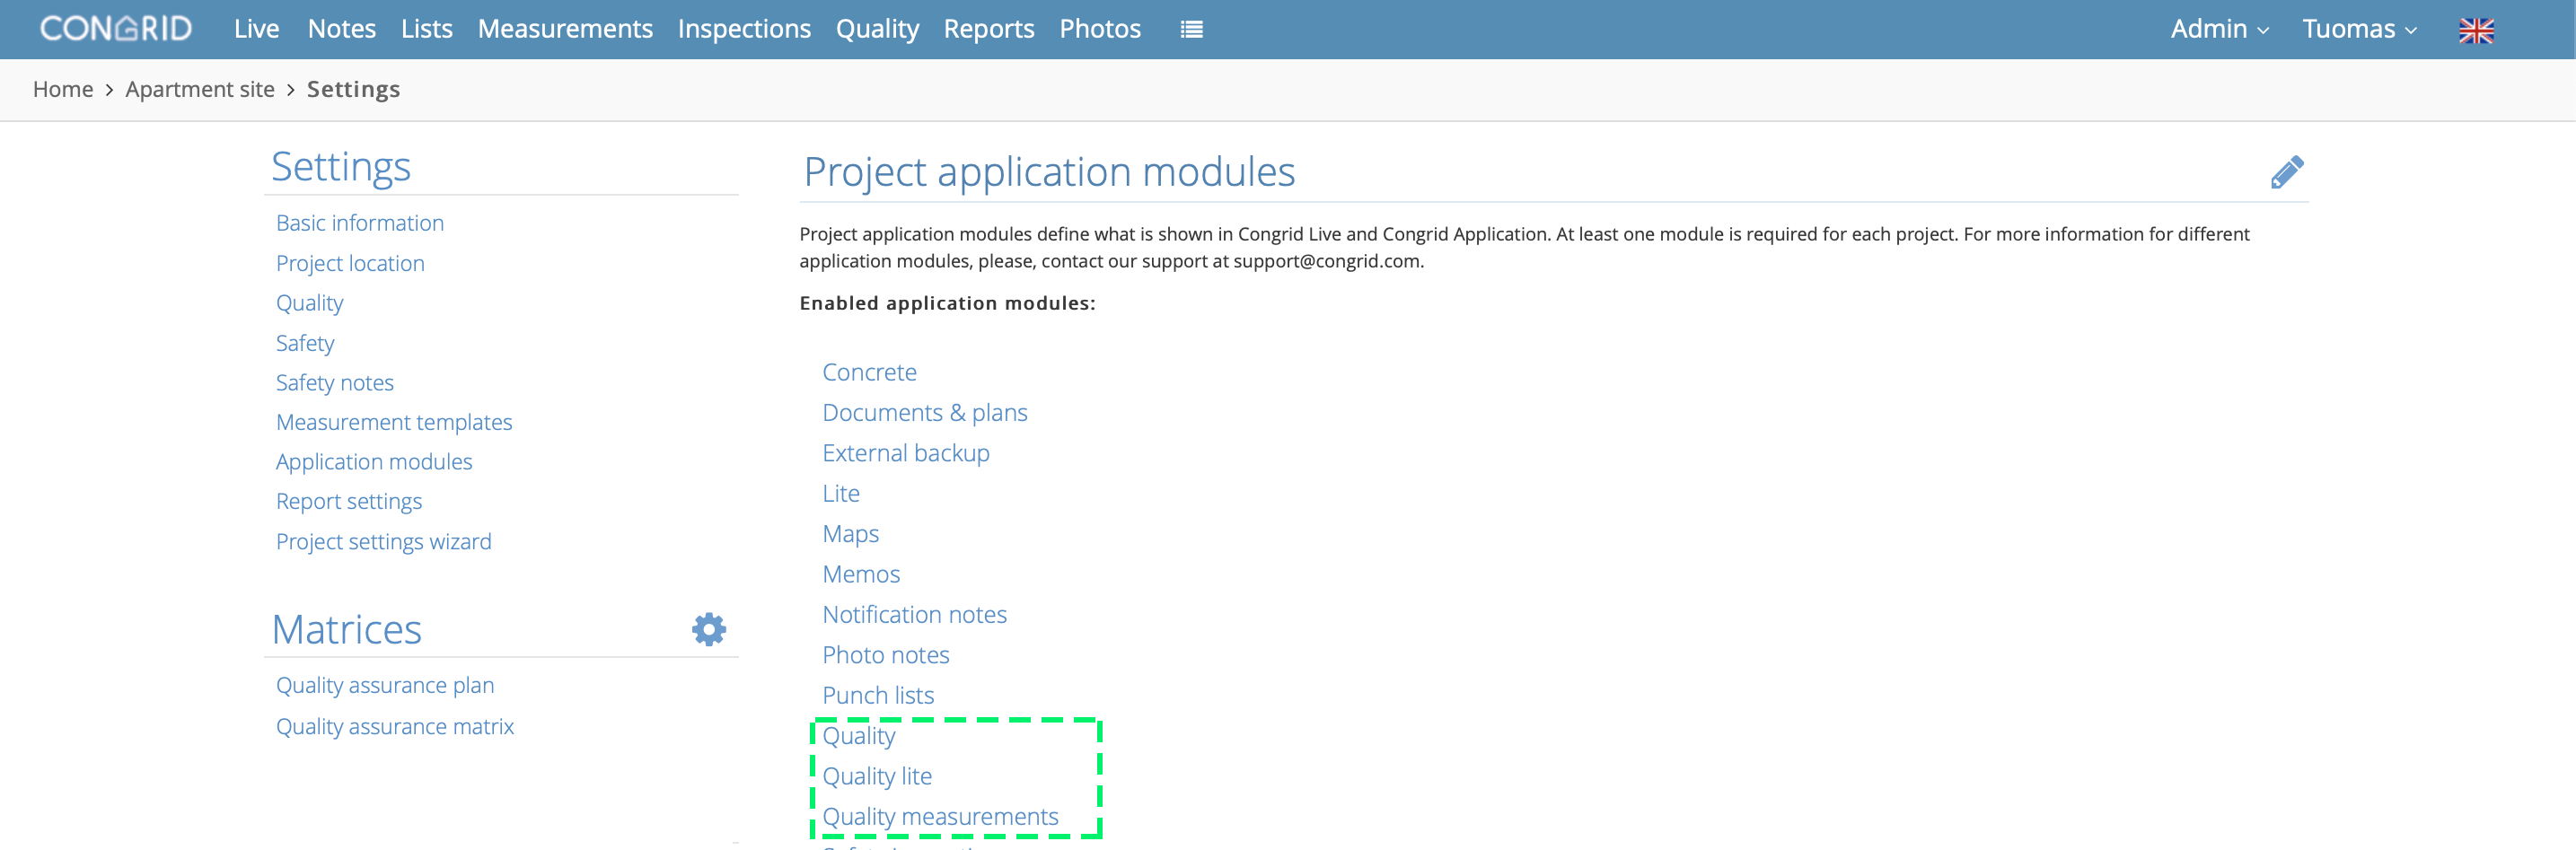
Task: Open Report settings link
Action: point(349,501)
